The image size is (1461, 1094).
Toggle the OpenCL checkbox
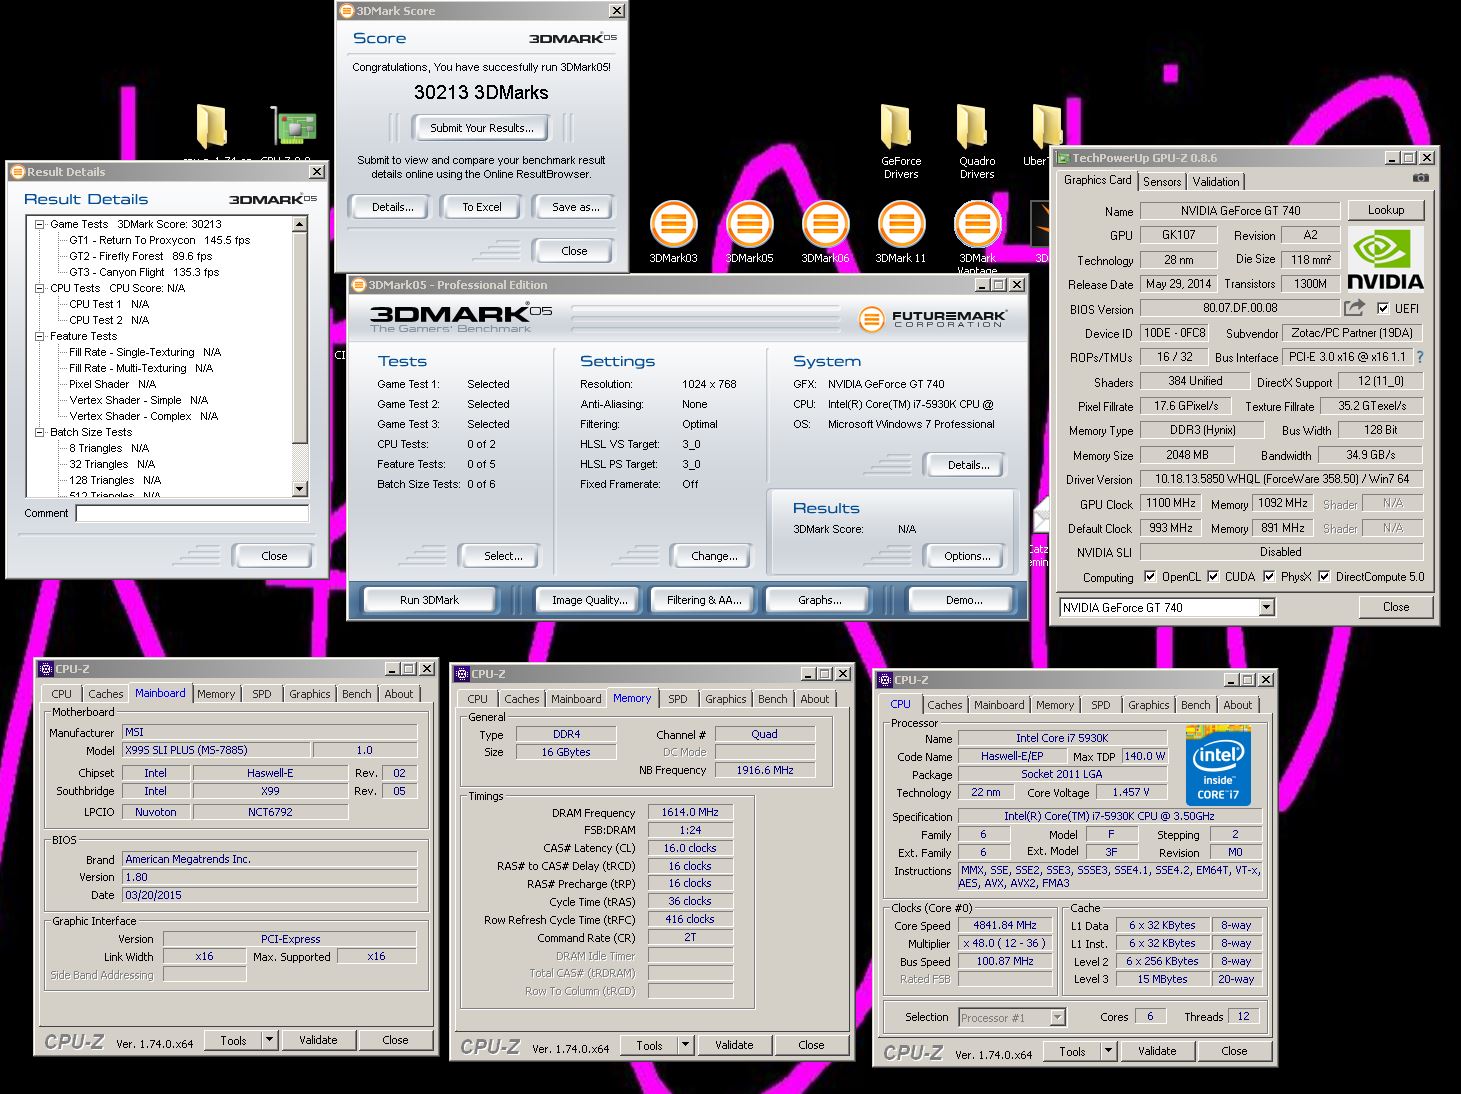pyautogui.click(x=1150, y=577)
